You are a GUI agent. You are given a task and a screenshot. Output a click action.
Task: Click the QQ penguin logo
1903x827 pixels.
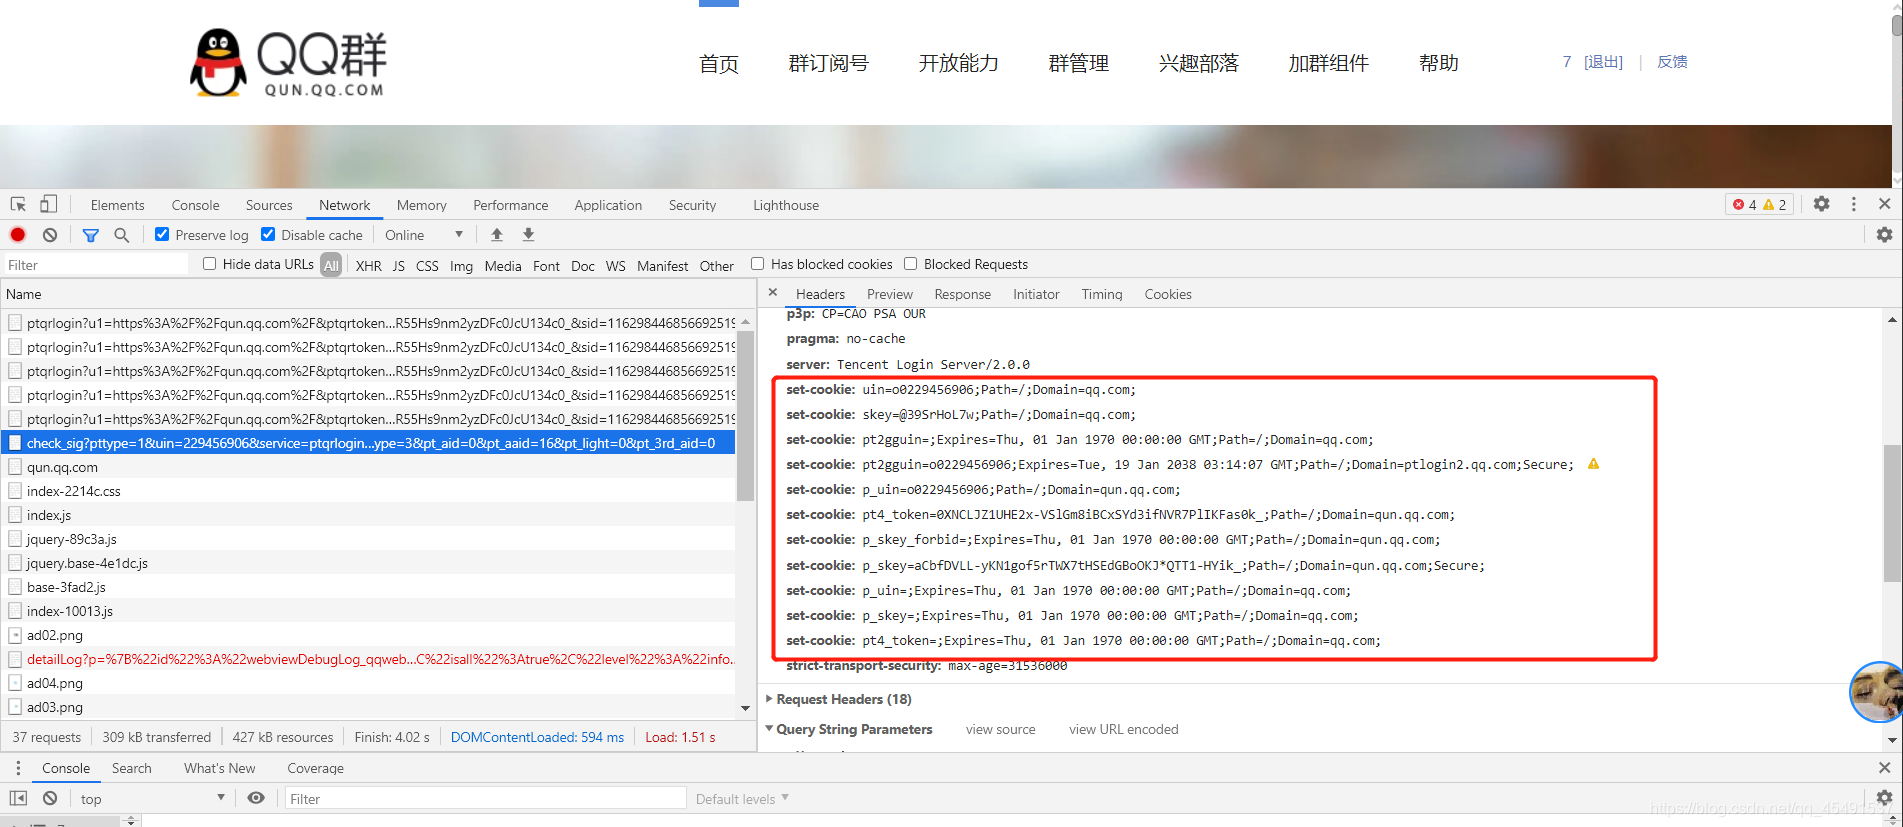(x=218, y=62)
